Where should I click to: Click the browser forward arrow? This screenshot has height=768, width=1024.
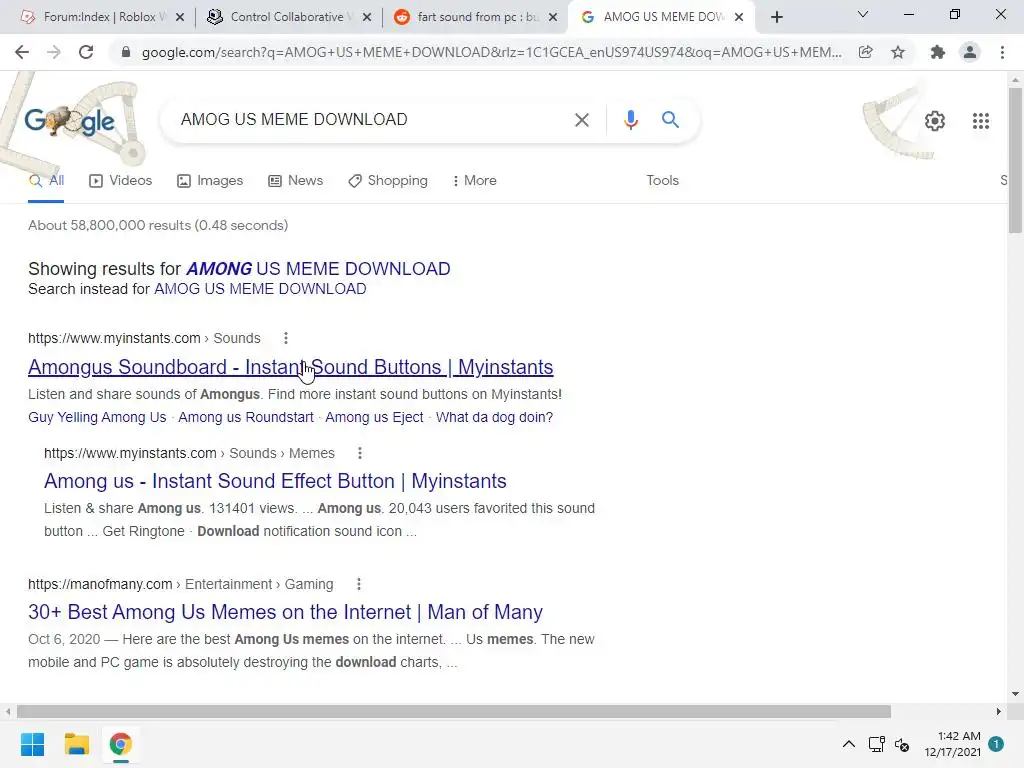54,52
